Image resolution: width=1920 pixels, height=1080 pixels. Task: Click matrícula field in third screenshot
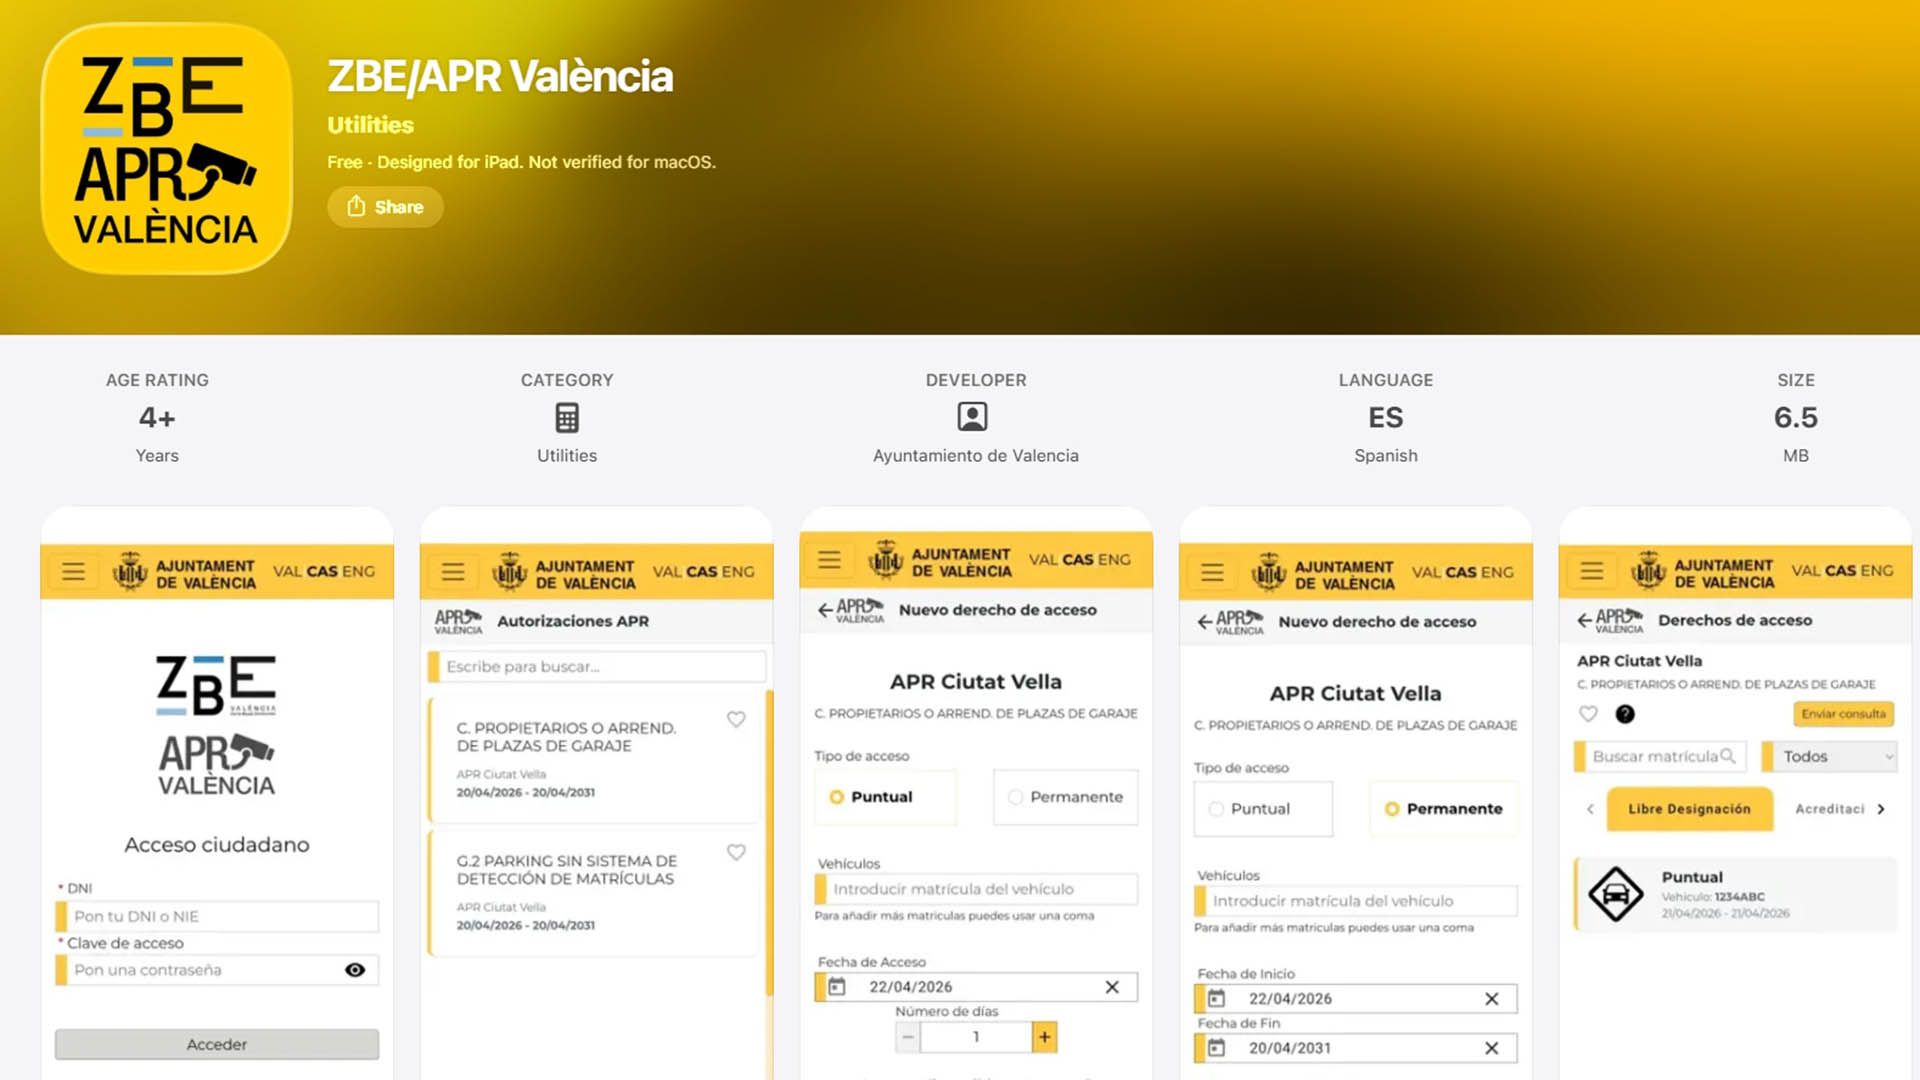tap(976, 889)
